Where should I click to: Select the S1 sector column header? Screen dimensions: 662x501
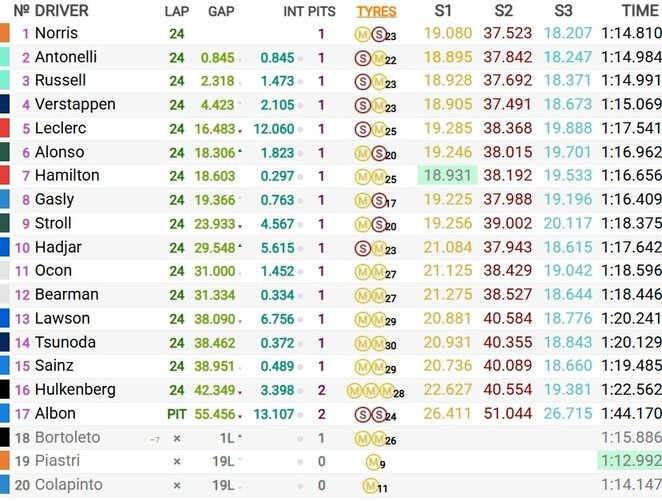444,11
